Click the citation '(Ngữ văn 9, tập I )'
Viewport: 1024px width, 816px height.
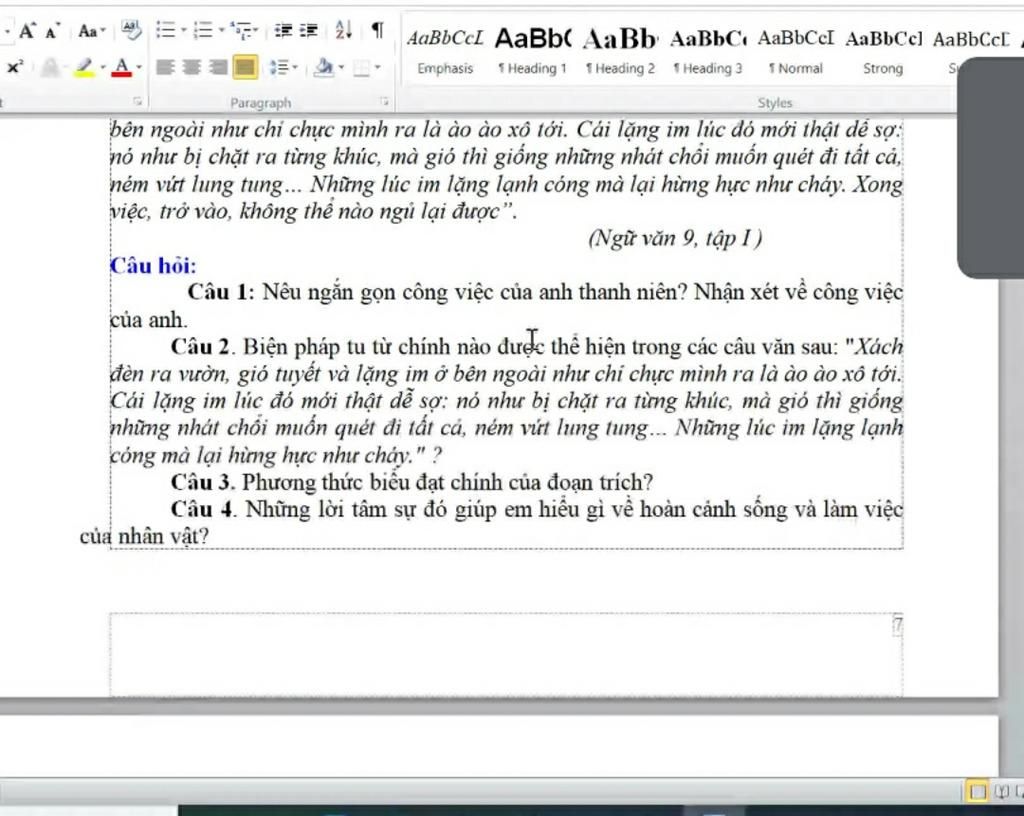[x=675, y=238]
